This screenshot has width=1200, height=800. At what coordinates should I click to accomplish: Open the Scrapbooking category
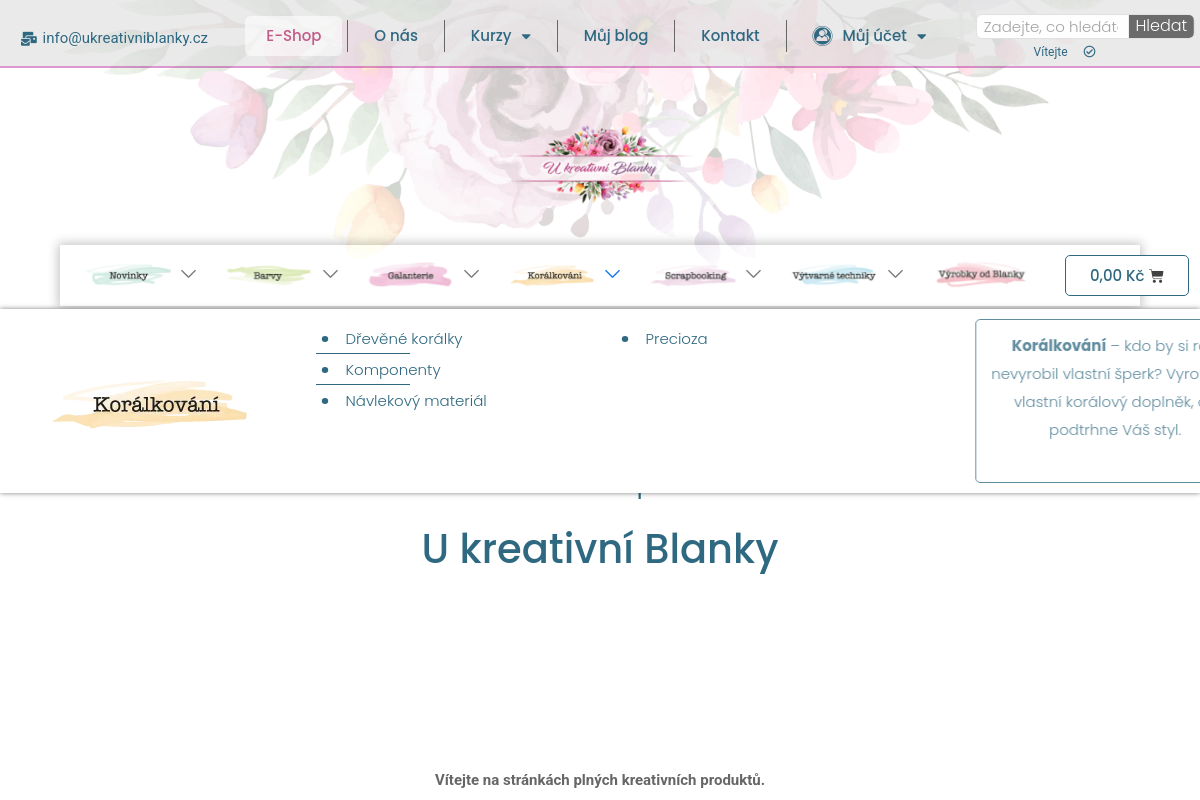coord(694,274)
